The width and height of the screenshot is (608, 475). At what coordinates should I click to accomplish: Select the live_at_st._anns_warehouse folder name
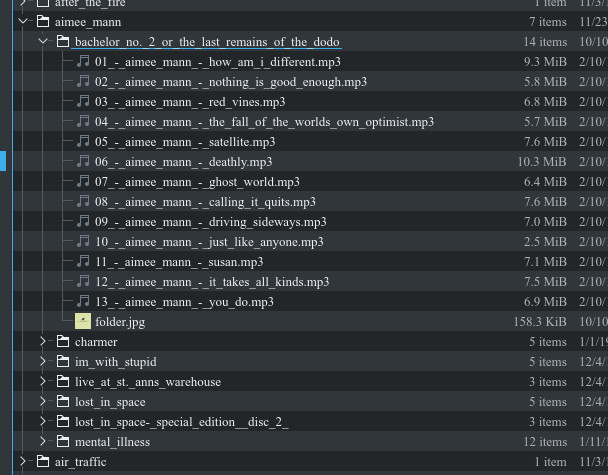[x=148, y=382]
